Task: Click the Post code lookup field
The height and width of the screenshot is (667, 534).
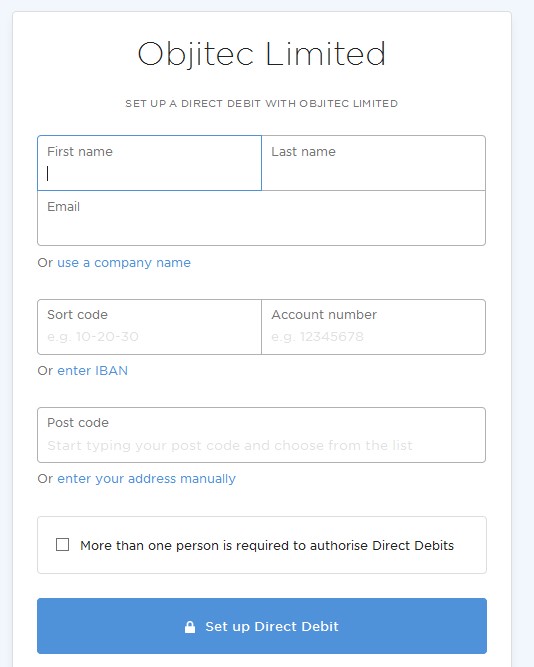Action: click(261, 435)
